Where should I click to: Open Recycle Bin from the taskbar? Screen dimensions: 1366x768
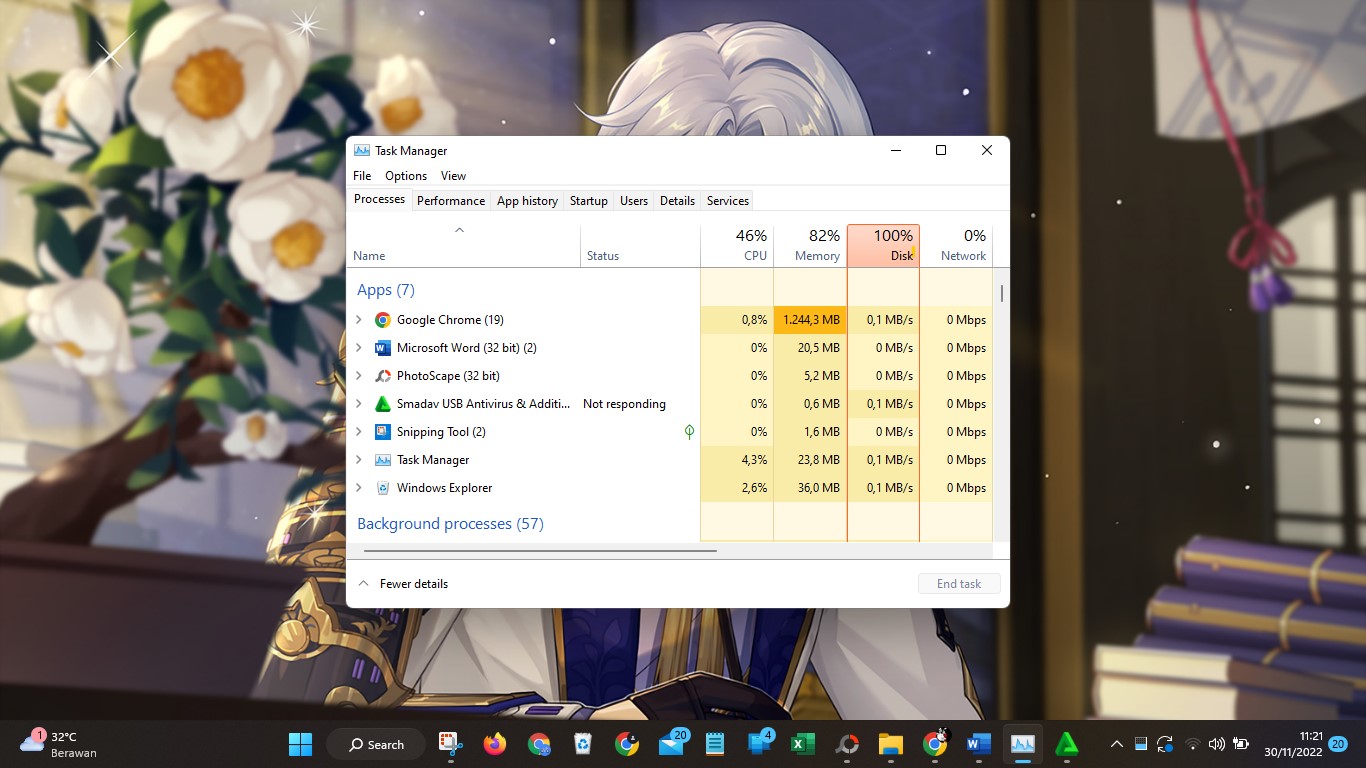tap(583, 744)
